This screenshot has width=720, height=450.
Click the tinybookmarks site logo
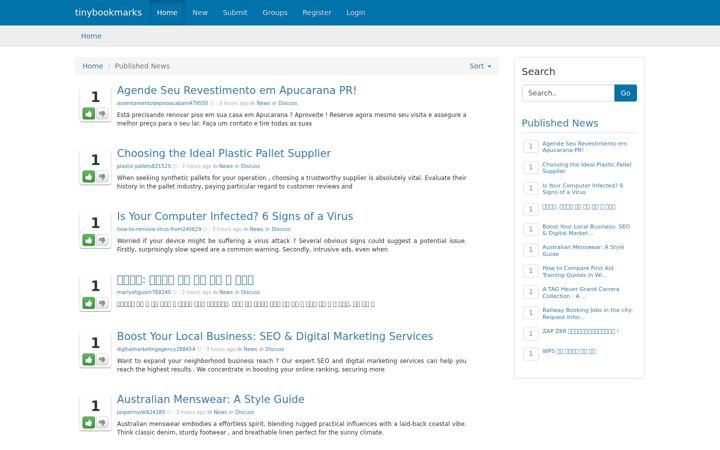click(x=108, y=12)
